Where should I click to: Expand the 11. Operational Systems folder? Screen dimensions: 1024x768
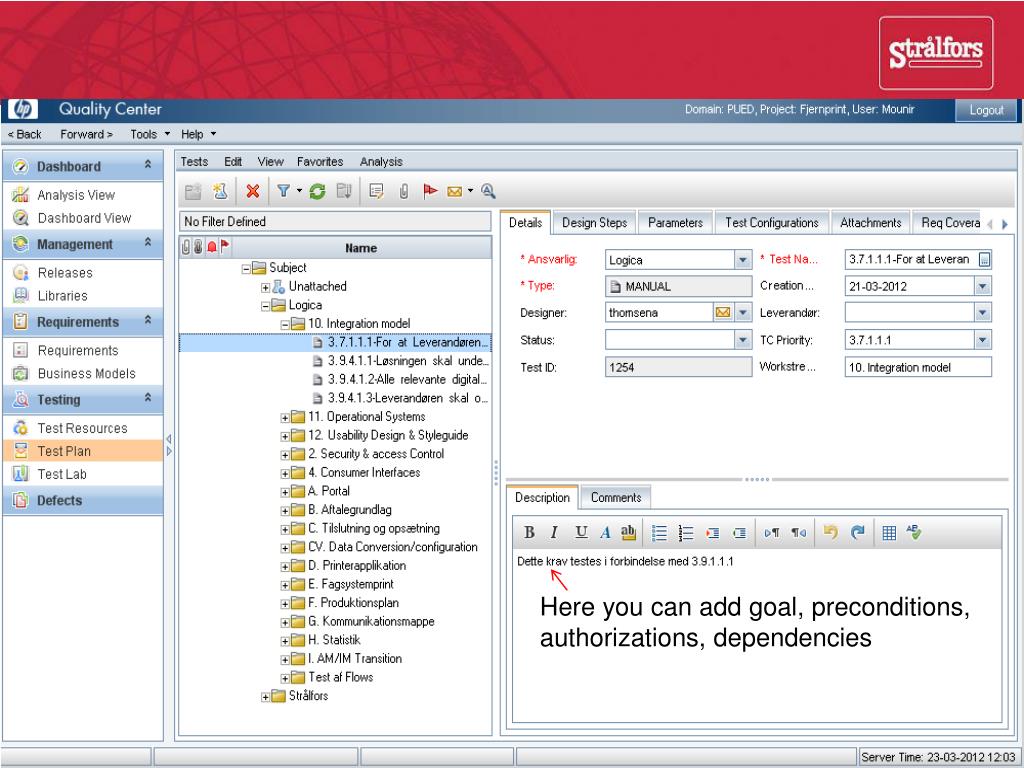(x=285, y=418)
